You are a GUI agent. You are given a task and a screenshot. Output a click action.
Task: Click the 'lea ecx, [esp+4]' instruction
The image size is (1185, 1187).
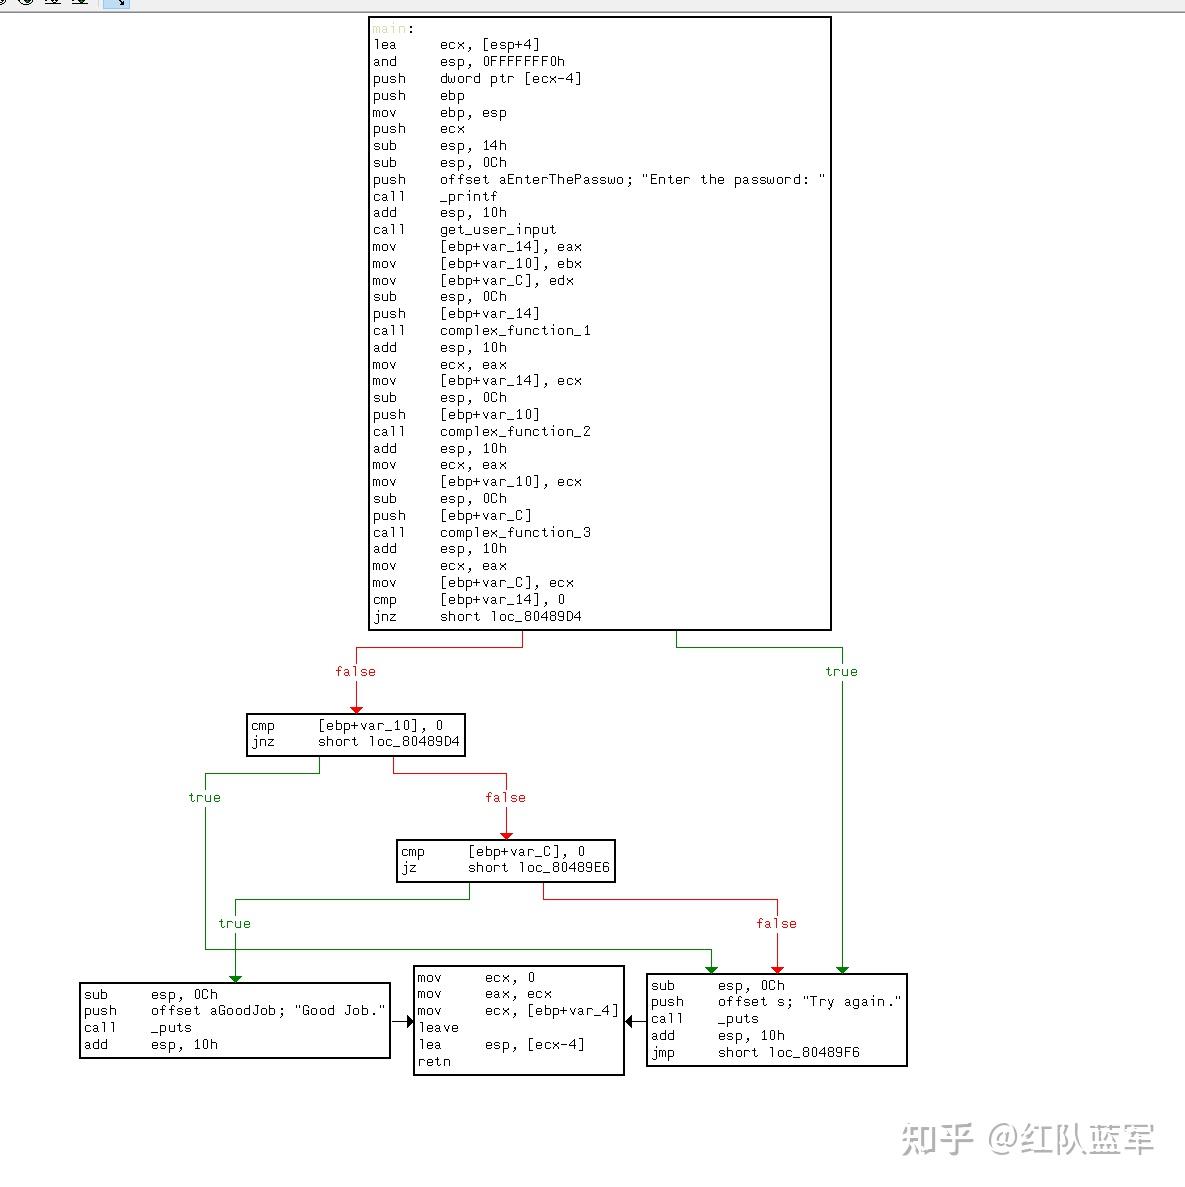point(456,45)
